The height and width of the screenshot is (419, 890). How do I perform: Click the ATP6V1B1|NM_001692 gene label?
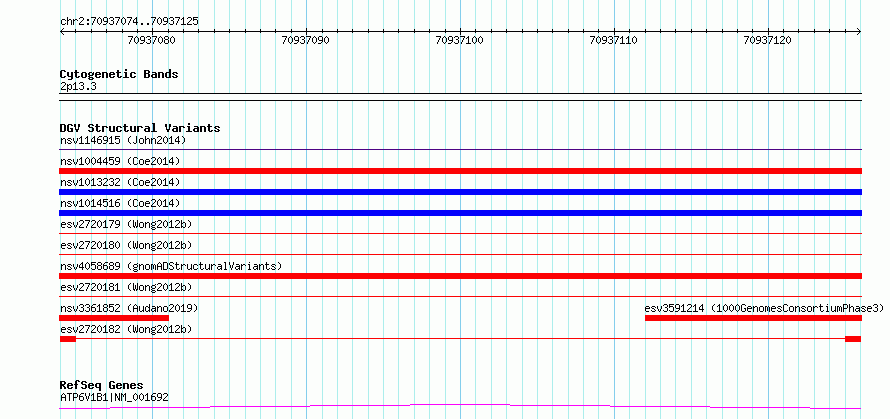tap(114, 397)
